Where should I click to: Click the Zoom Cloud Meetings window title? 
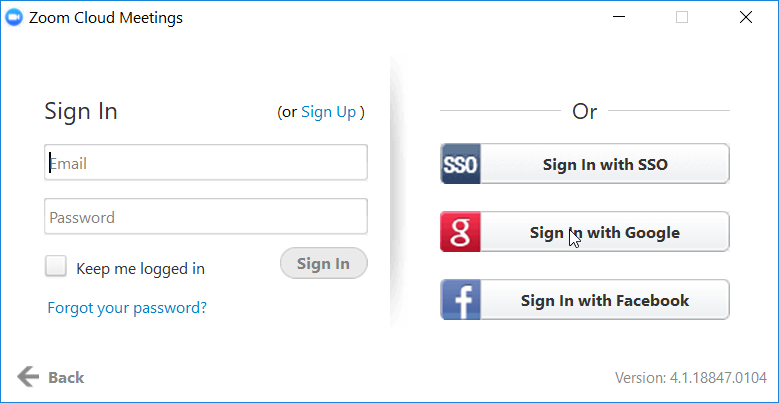click(x=106, y=17)
